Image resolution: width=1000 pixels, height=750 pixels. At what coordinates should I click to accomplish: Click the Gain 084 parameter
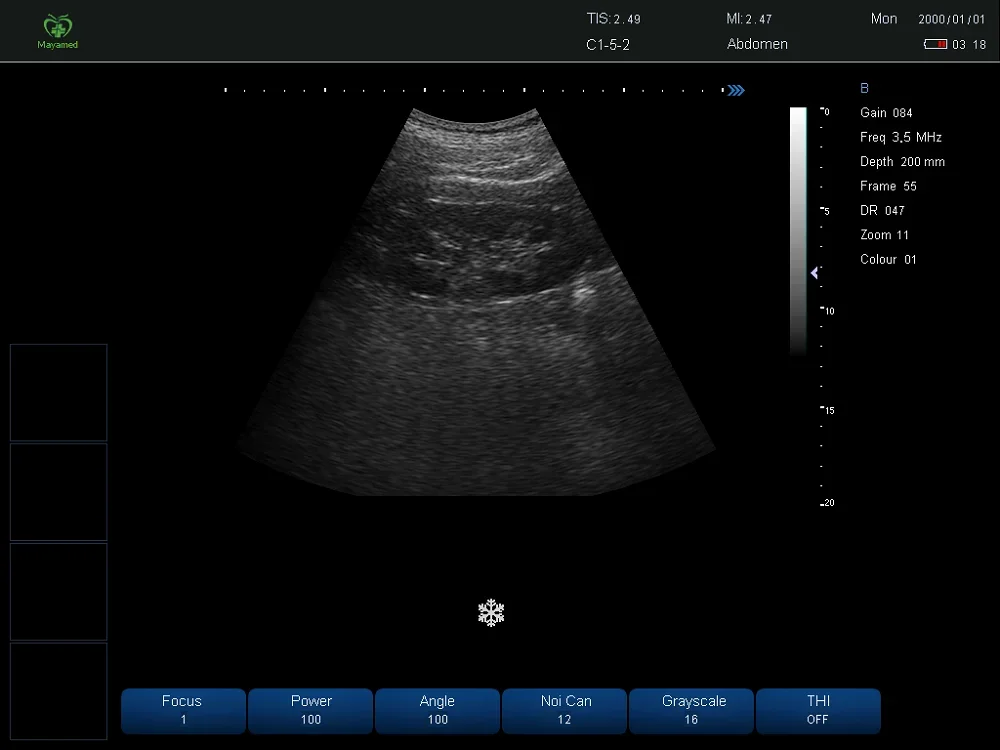pos(886,113)
